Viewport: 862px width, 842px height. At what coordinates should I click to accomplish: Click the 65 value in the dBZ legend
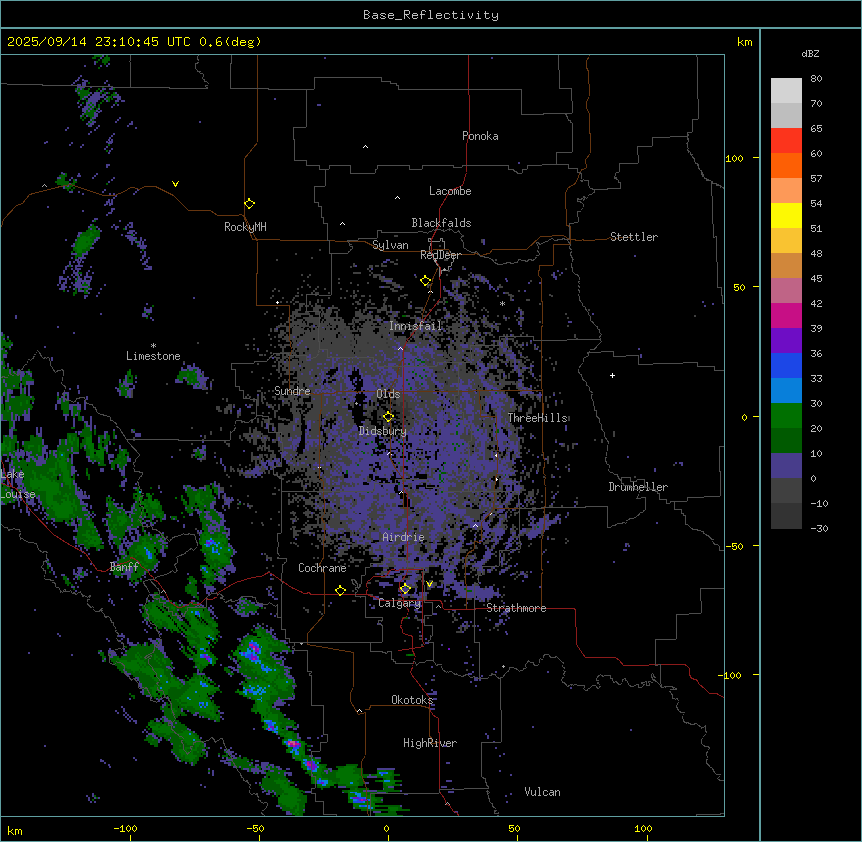[816, 129]
